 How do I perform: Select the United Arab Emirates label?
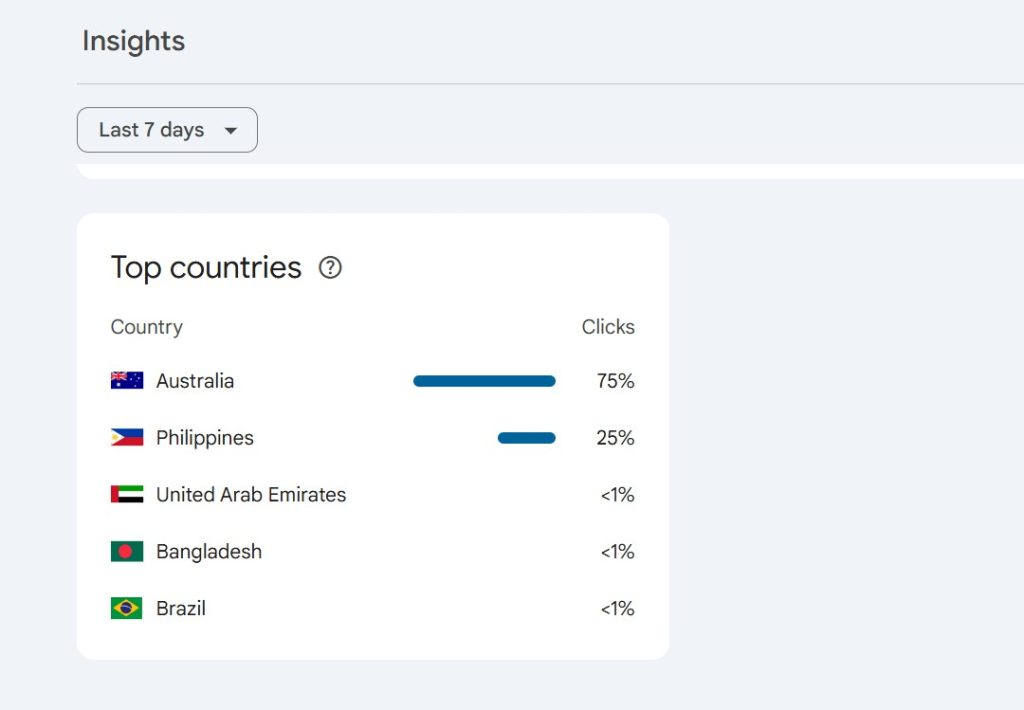(251, 495)
